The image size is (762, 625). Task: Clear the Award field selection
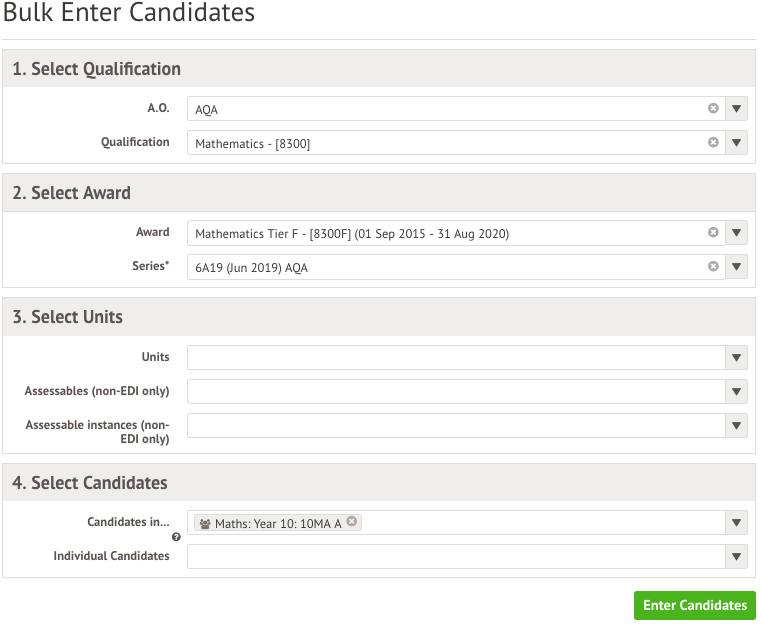point(713,232)
